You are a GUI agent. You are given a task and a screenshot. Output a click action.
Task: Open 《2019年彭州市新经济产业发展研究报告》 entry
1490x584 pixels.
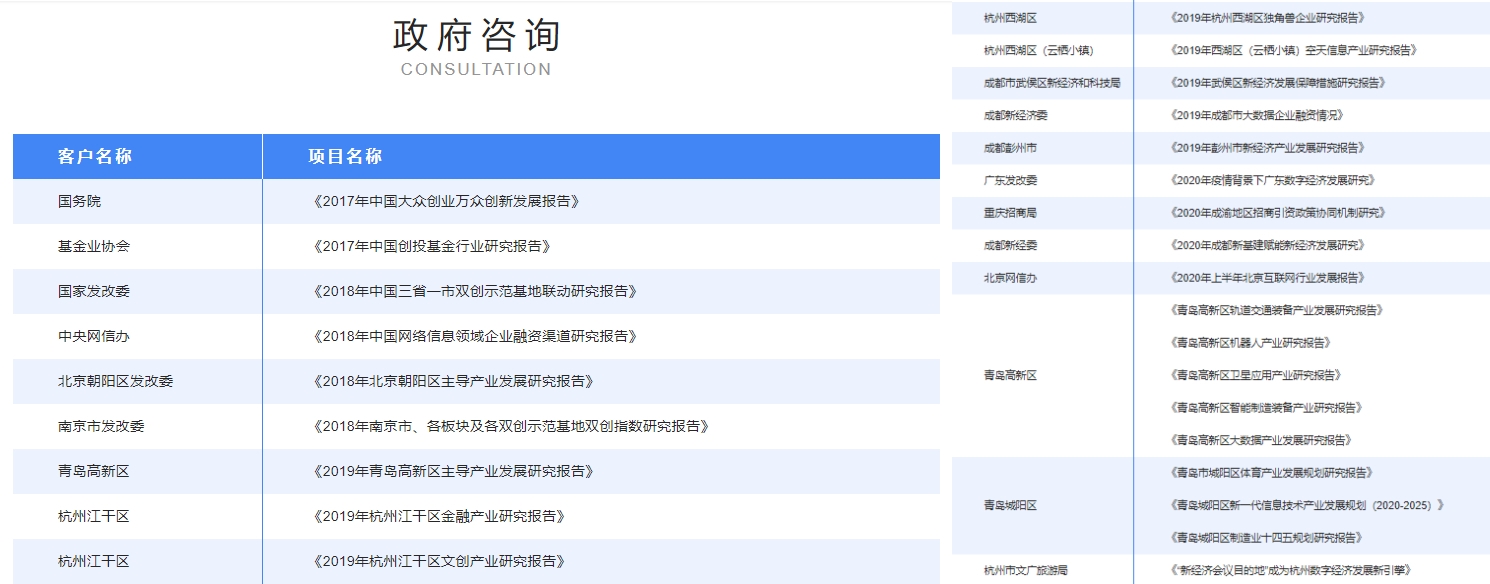tap(1267, 148)
